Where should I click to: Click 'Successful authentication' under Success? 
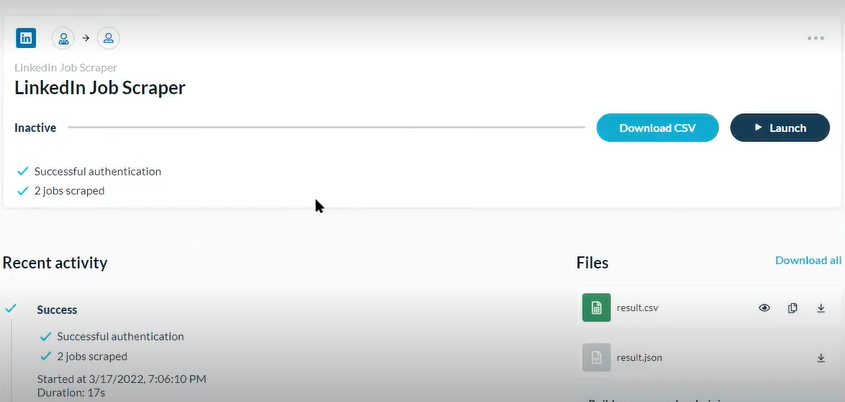(120, 336)
